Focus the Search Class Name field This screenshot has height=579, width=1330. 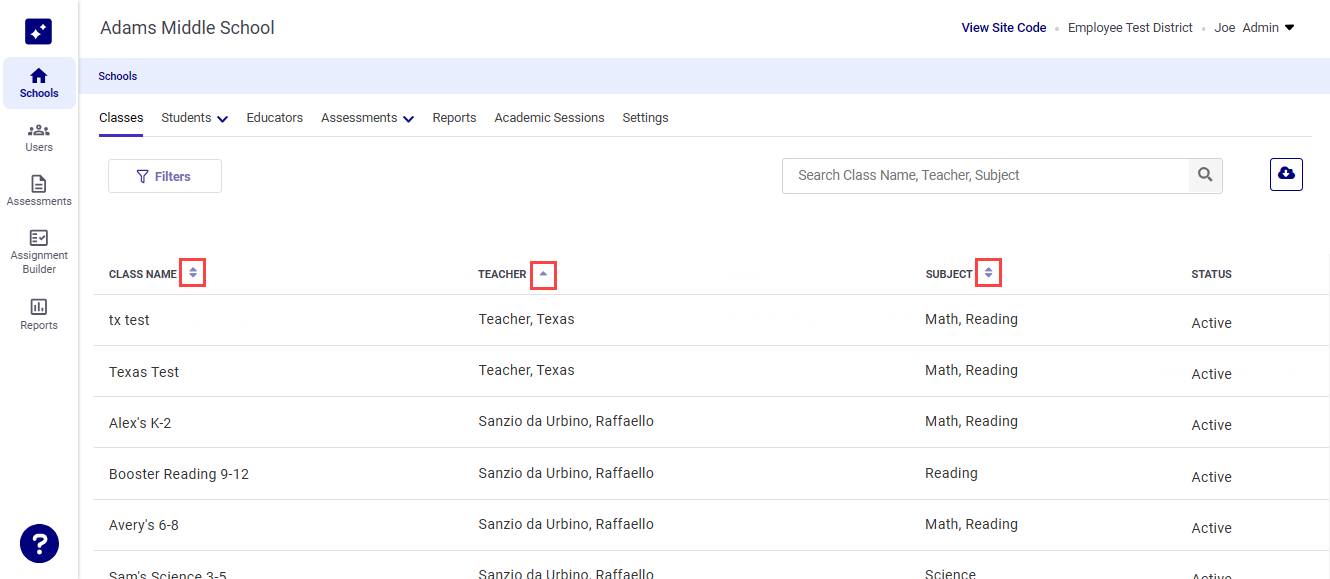[985, 175]
